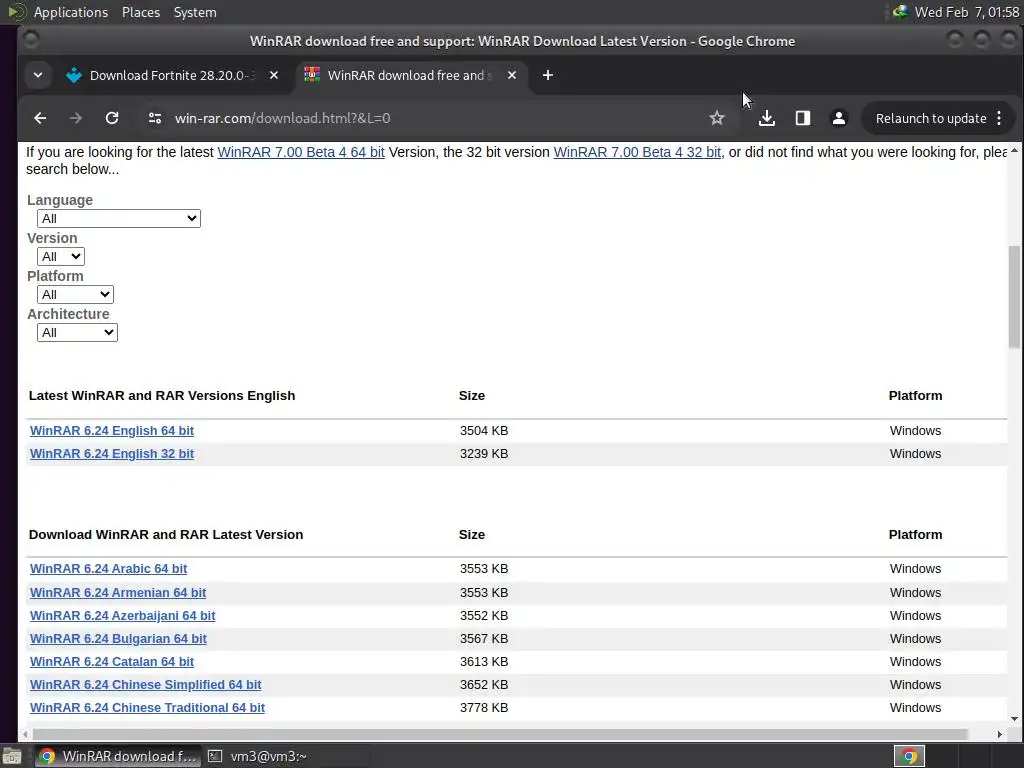Click the 3778 KB size cell
1024x768 pixels.
(x=484, y=707)
